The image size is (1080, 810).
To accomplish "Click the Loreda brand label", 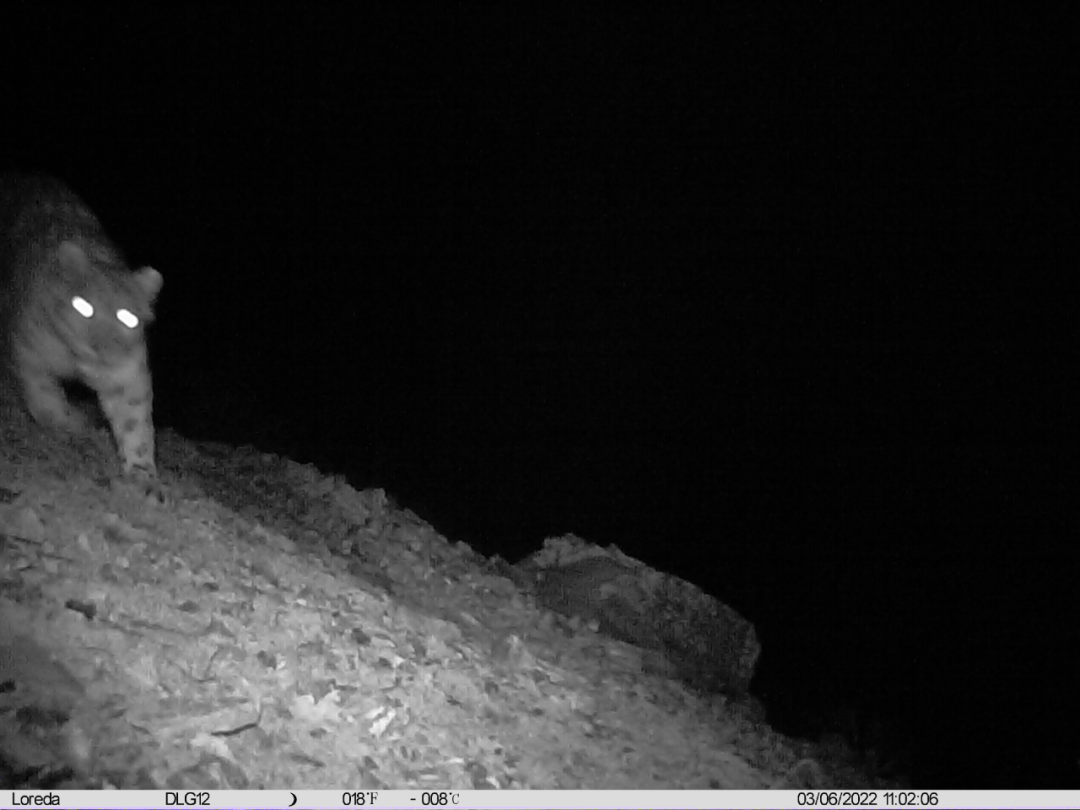I will click(x=36, y=799).
